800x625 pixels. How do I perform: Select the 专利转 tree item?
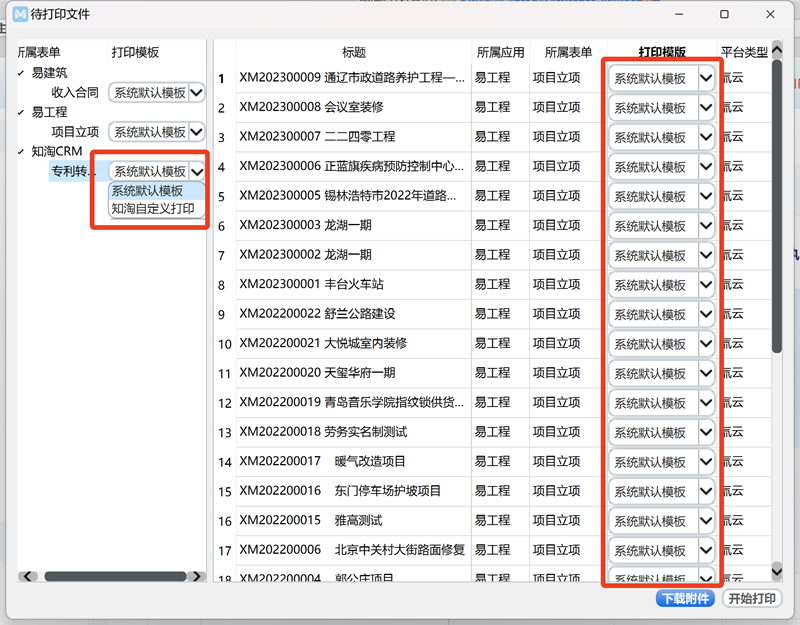pyautogui.click(x=72, y=171)
